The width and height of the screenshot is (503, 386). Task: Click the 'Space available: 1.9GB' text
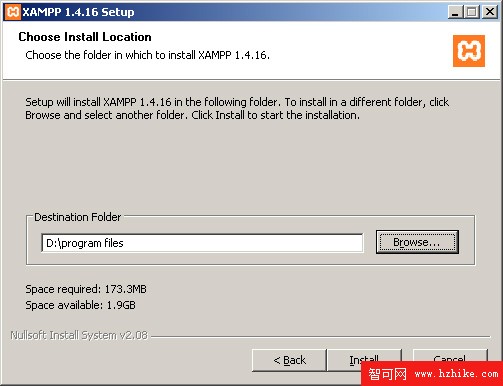click(80, 305)
